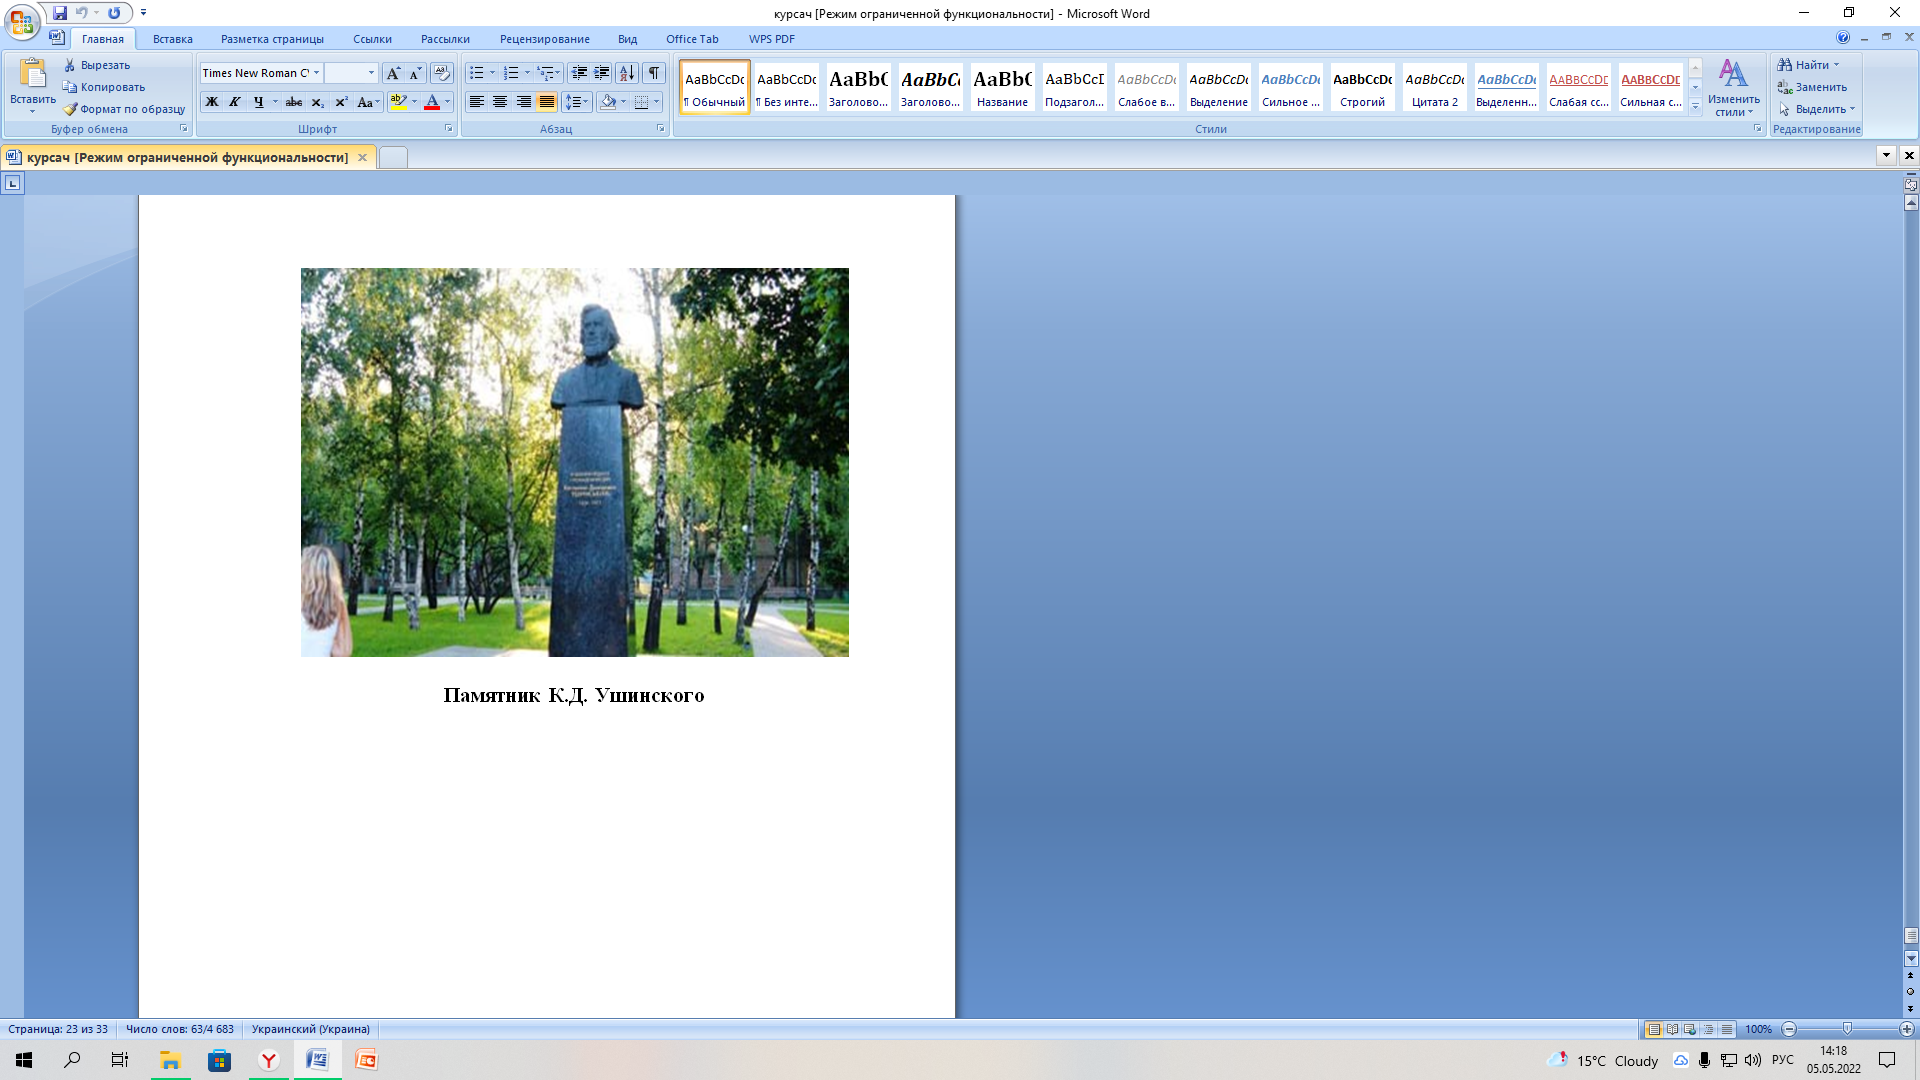Image resolution: width=1920 pixels, height=1080 pixels.
Task: Open the Главная ribbon tab
Action: (x=103, y=38)
